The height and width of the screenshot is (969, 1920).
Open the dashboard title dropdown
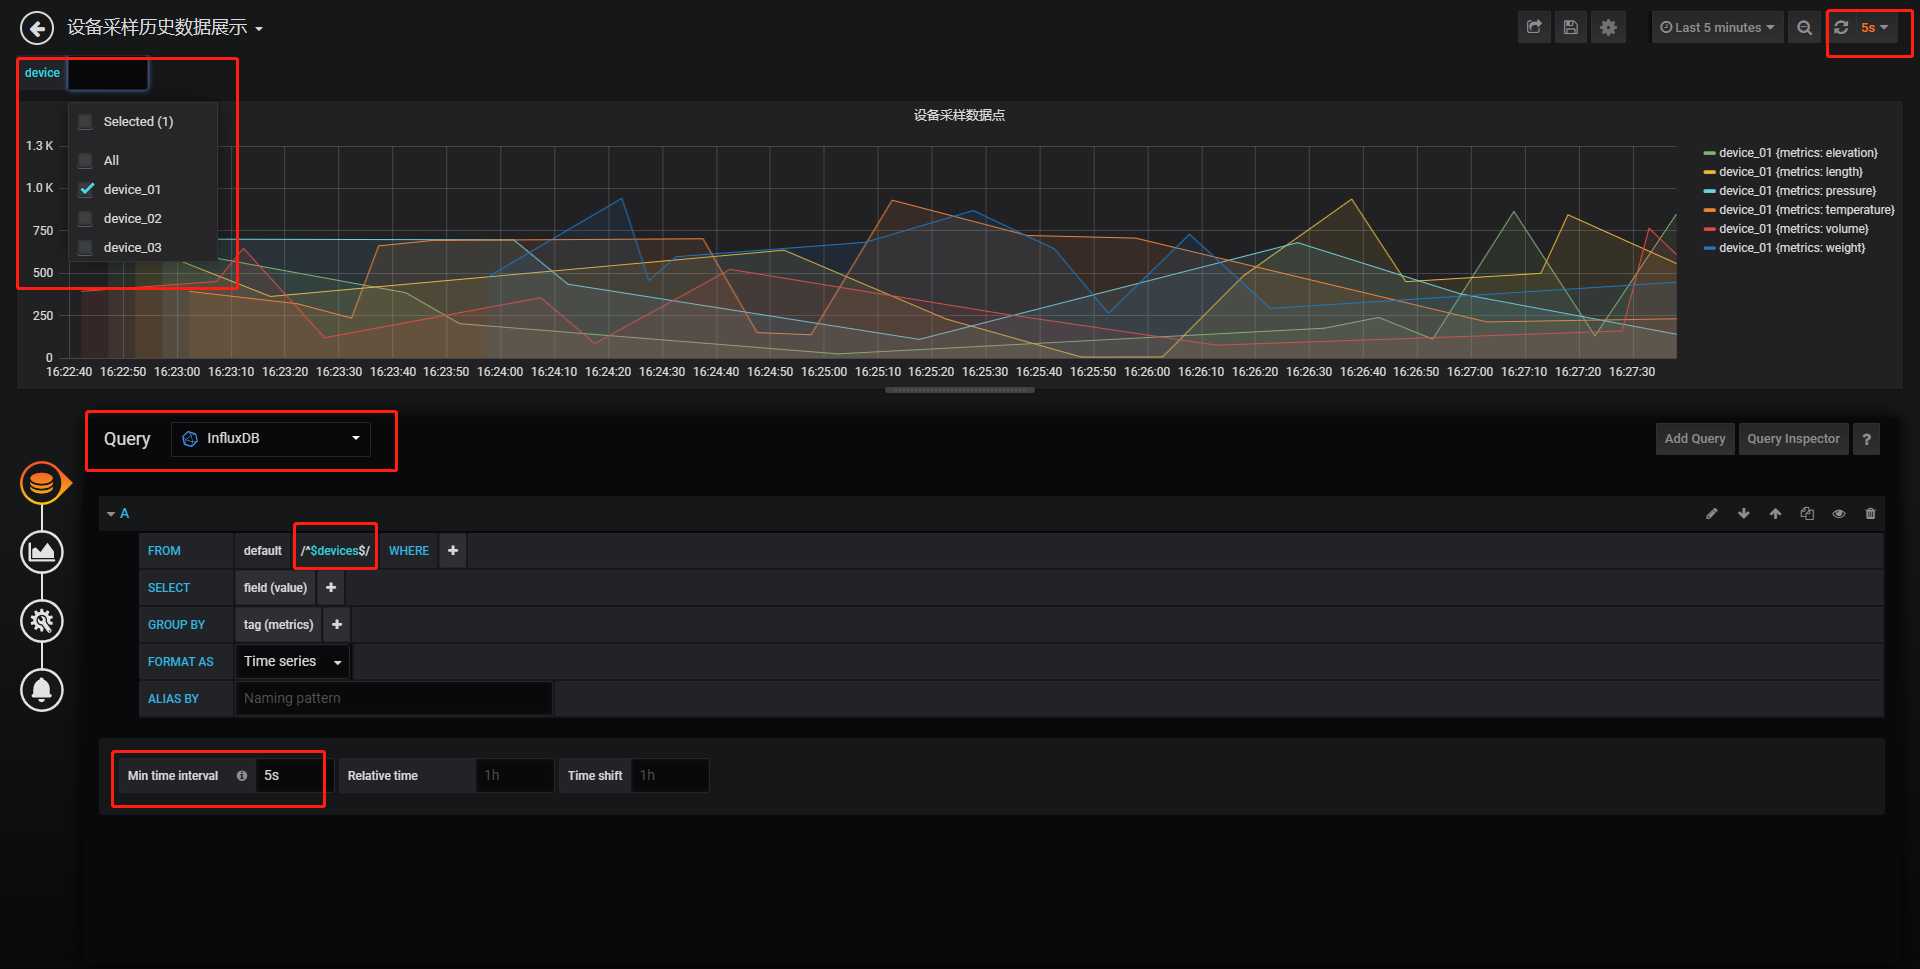(x=165, y=28)
